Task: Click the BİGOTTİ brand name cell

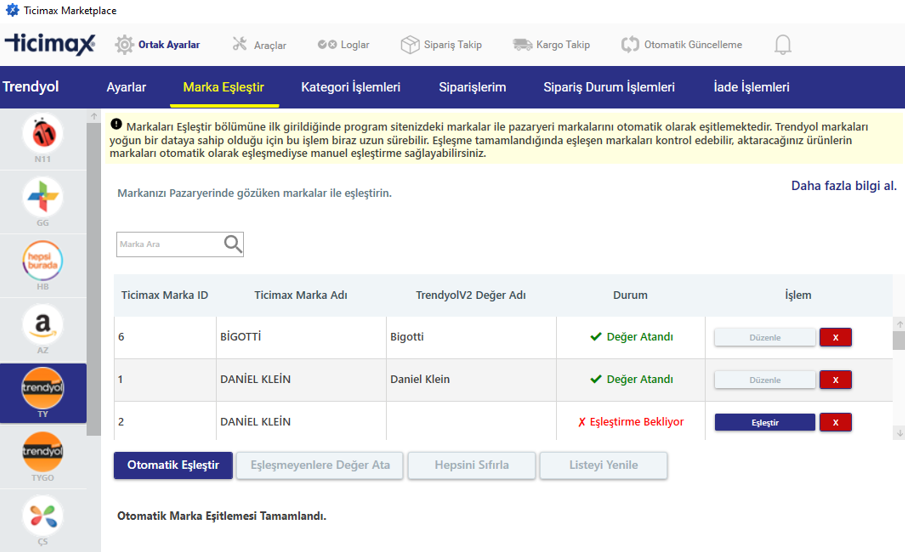Action: click(x=301, y=337)
